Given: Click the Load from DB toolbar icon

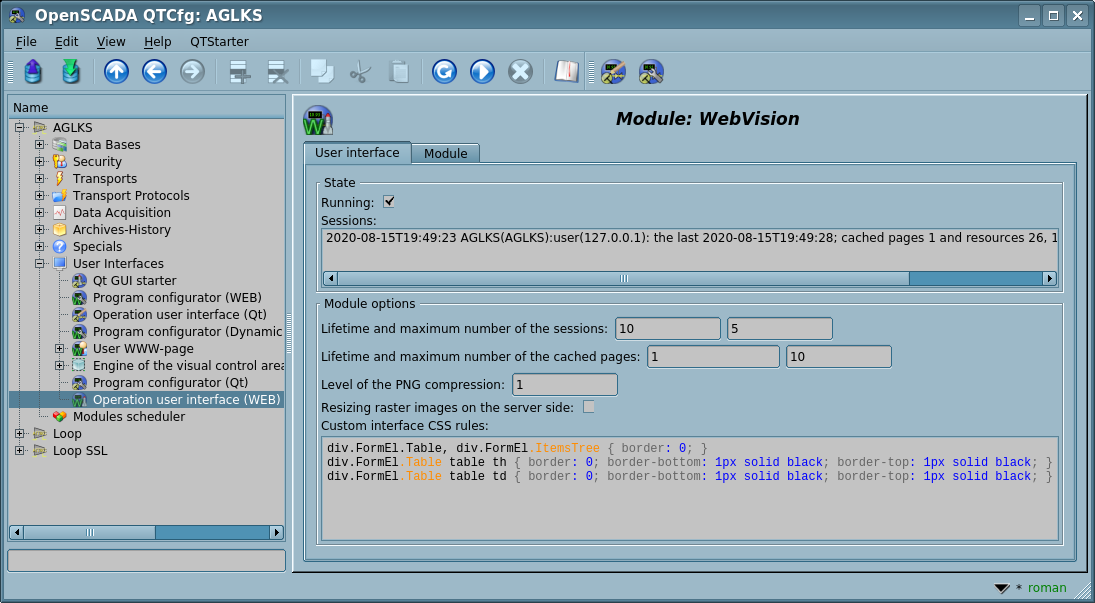Looking at the screenshot, I should coord(33,71).
